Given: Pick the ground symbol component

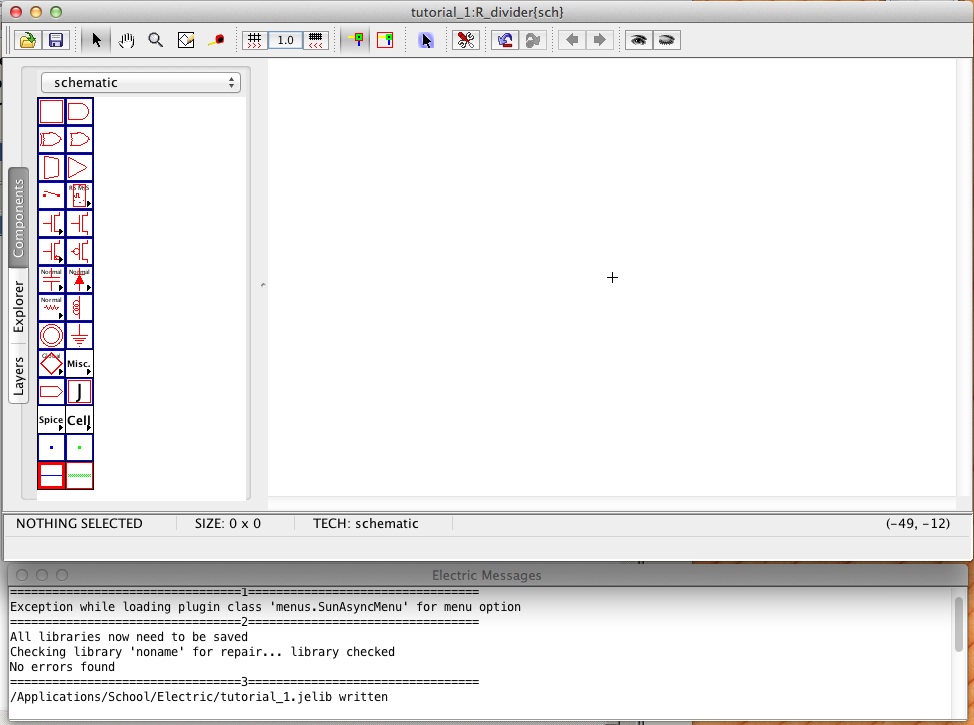Looking at the screenshot, I should tap(79, 335).
